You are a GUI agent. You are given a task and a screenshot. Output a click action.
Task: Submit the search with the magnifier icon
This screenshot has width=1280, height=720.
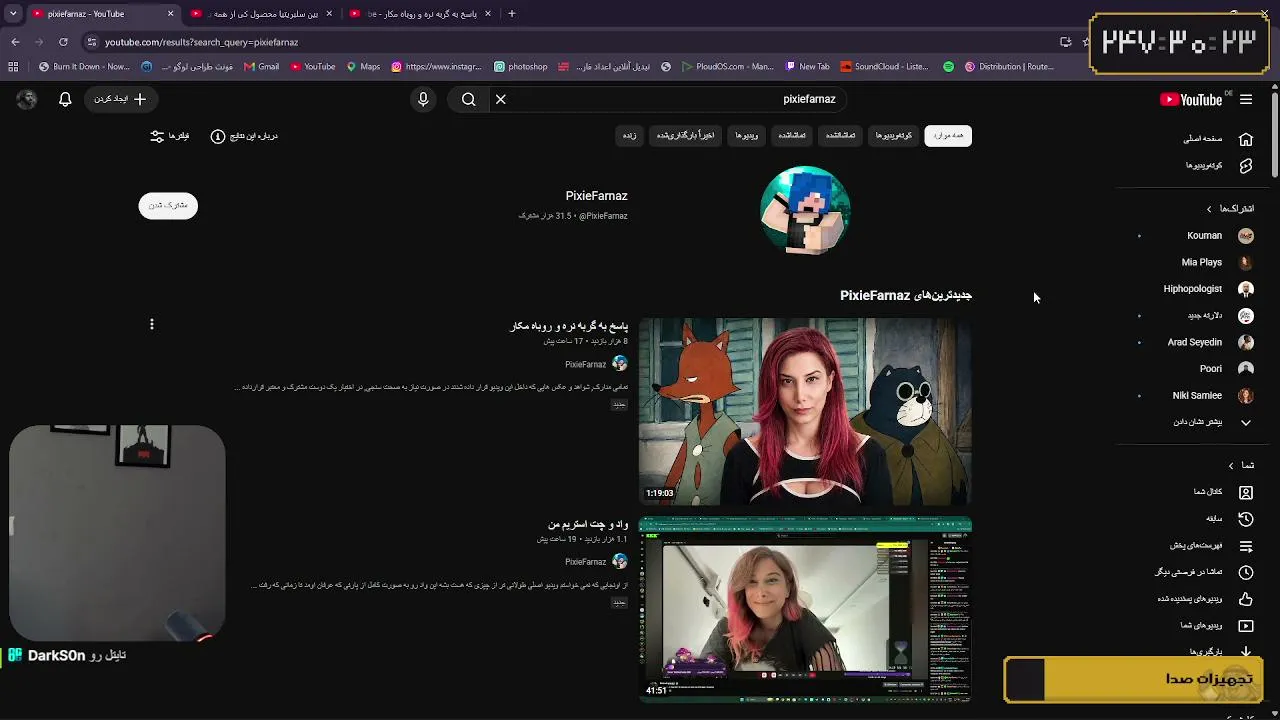coord(468,99)
